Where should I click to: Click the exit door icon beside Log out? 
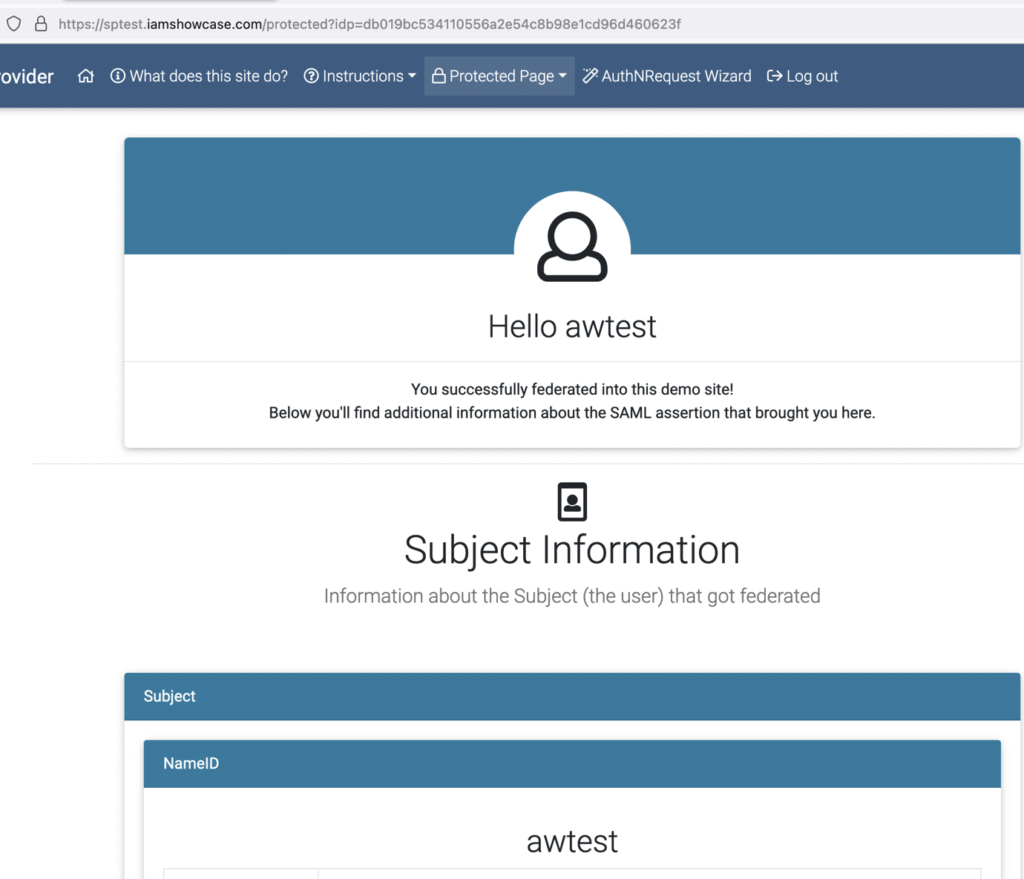775,75
